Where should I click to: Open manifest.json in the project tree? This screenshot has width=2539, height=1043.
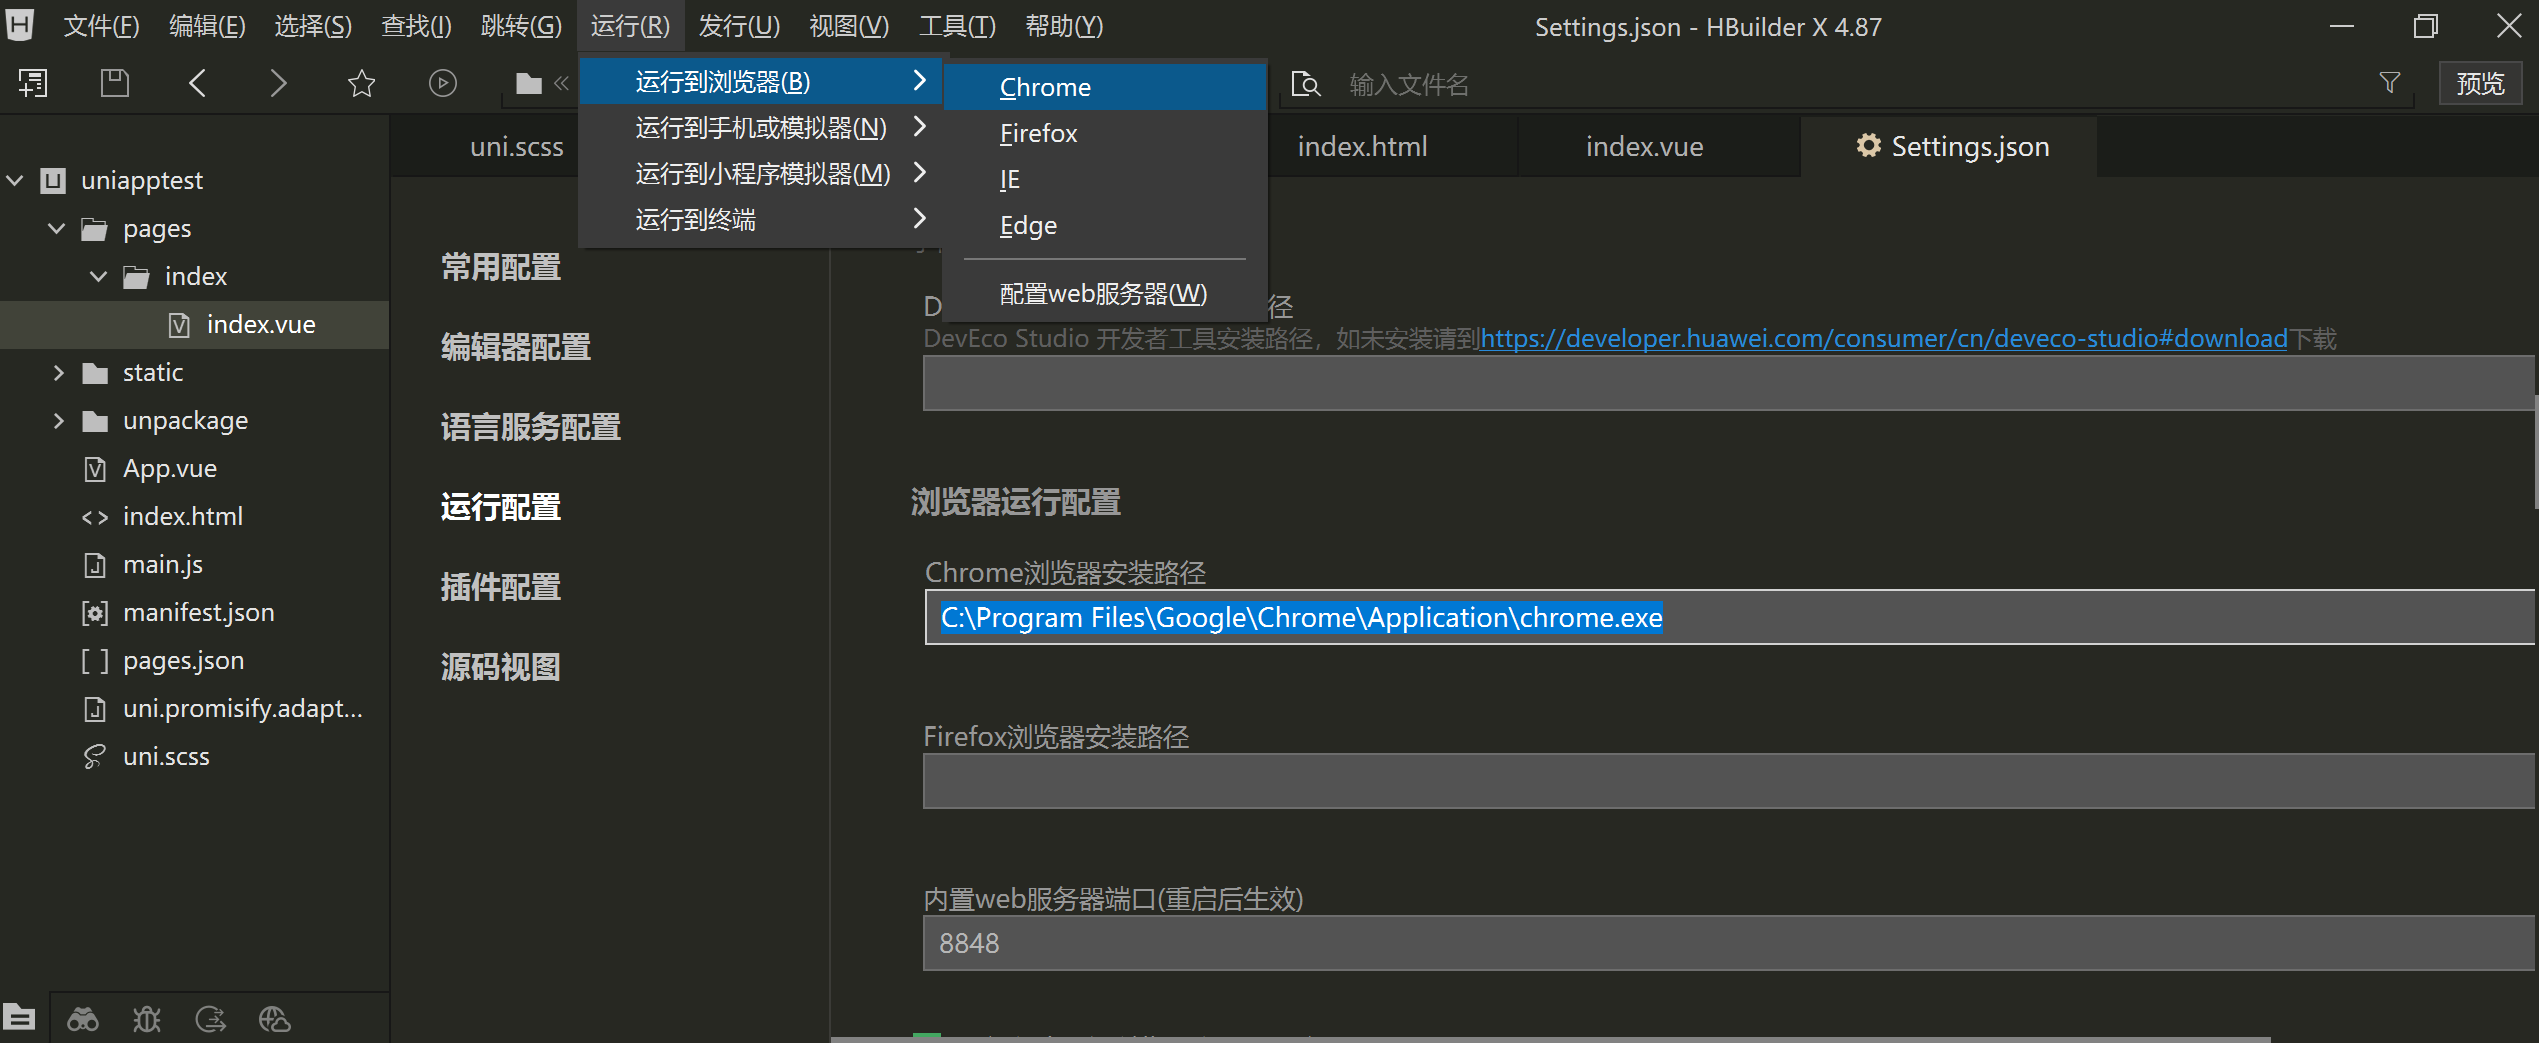click(x=198, y=613)
